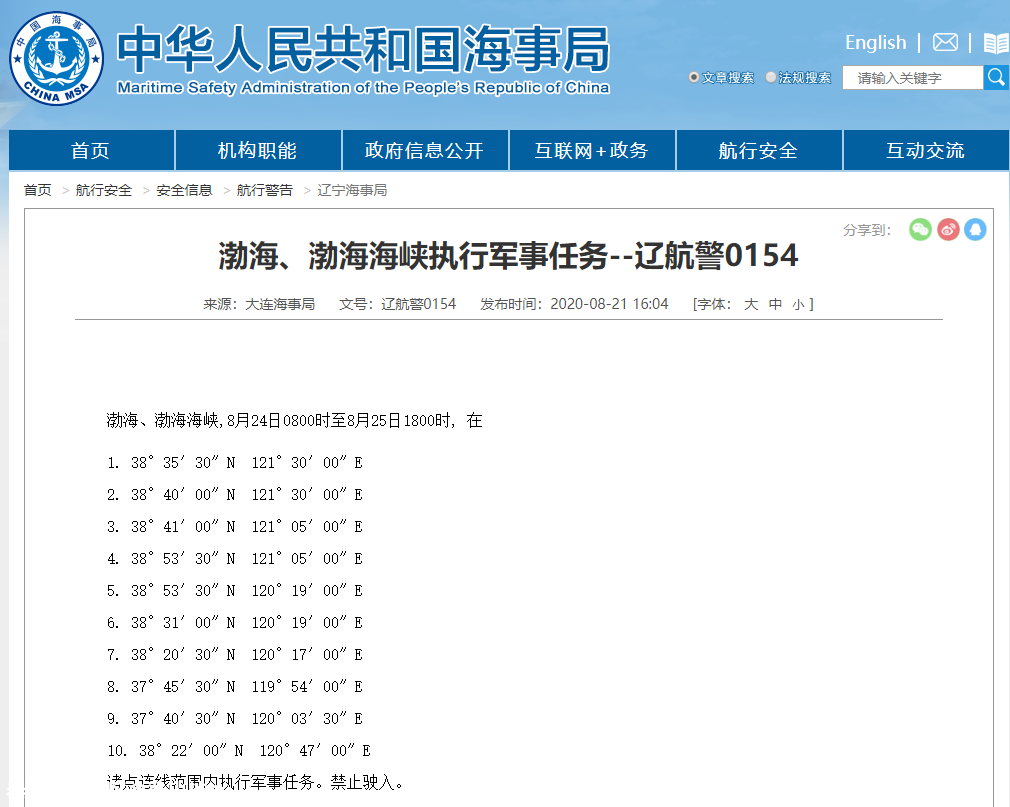Click coordinate row 2: 38°40′00″N

[235, 495]
